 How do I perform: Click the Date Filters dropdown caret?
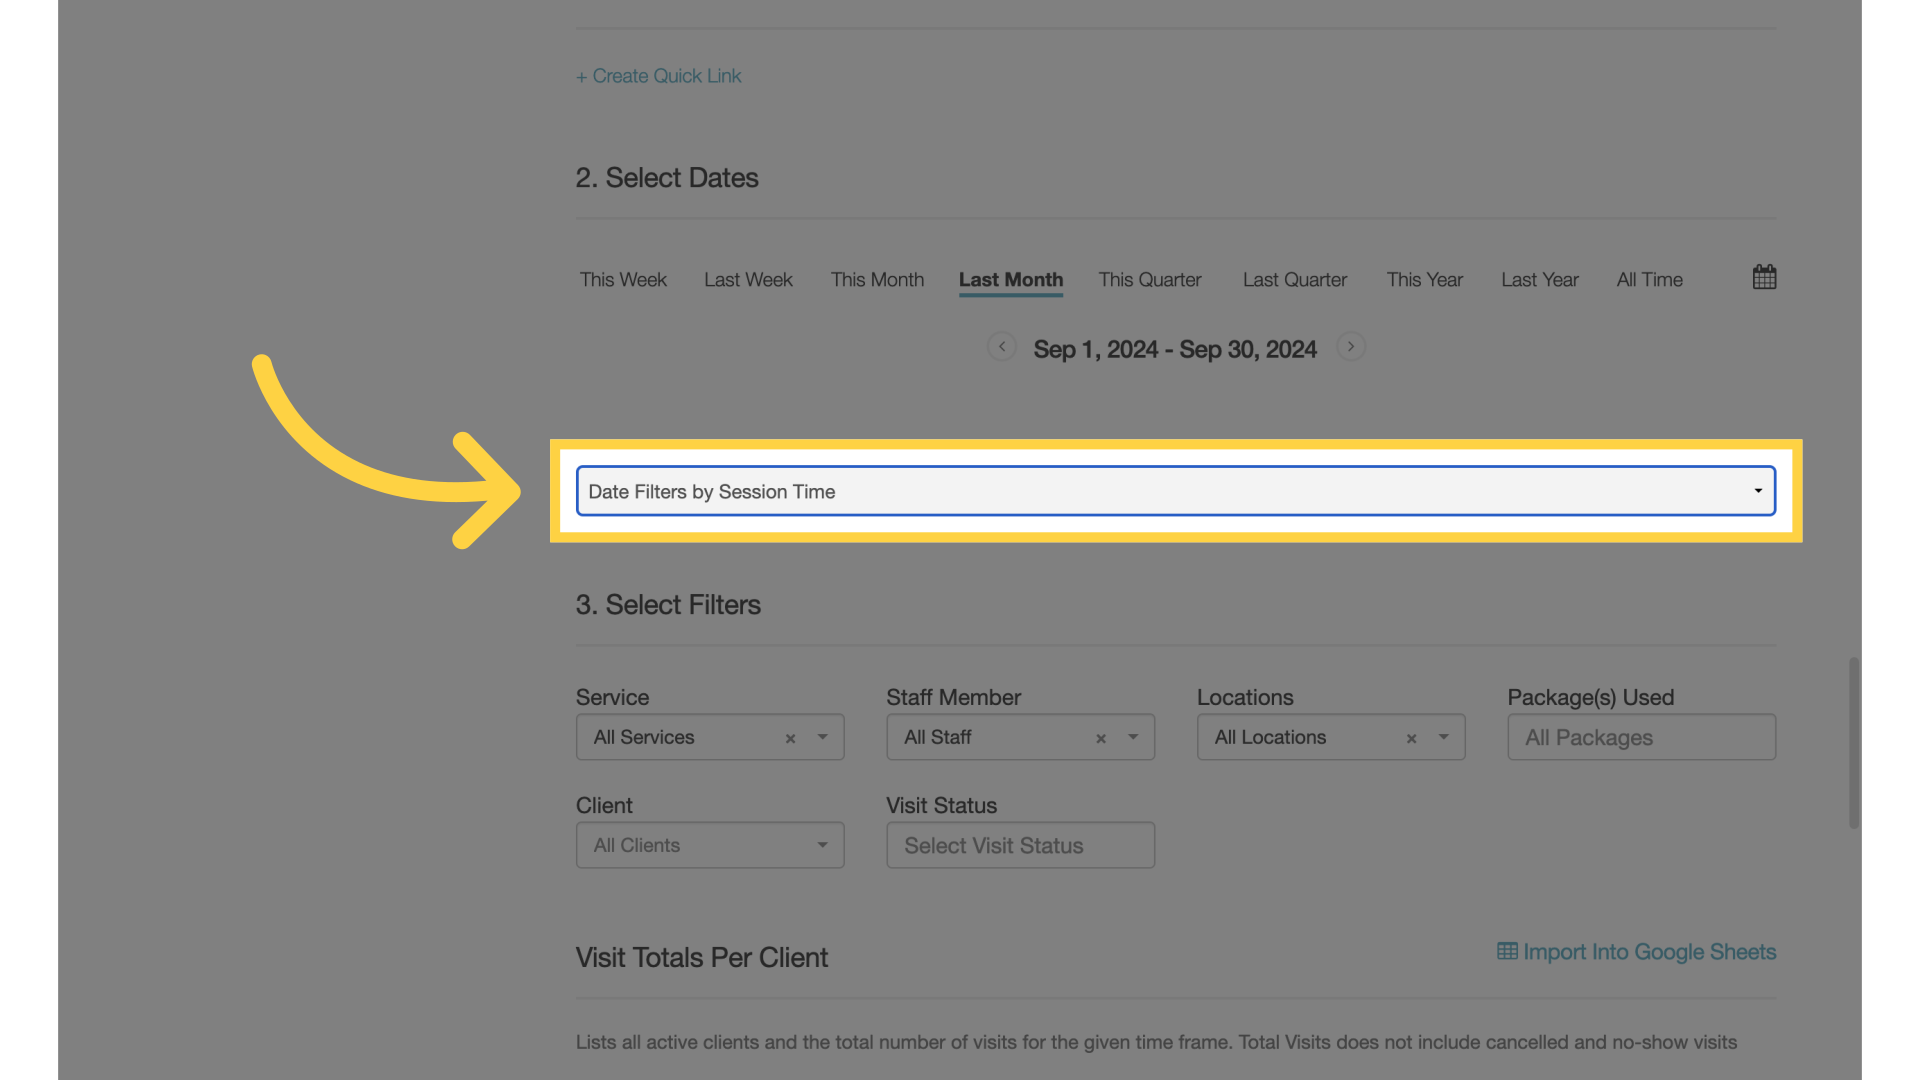point(1757,491)
